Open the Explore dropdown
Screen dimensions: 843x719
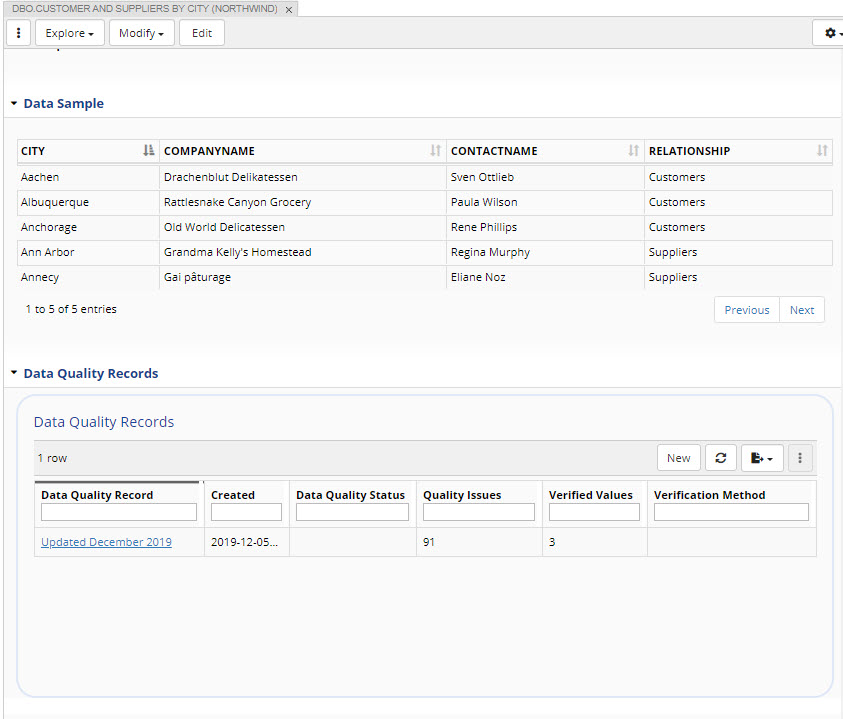(x=69, y=32)
